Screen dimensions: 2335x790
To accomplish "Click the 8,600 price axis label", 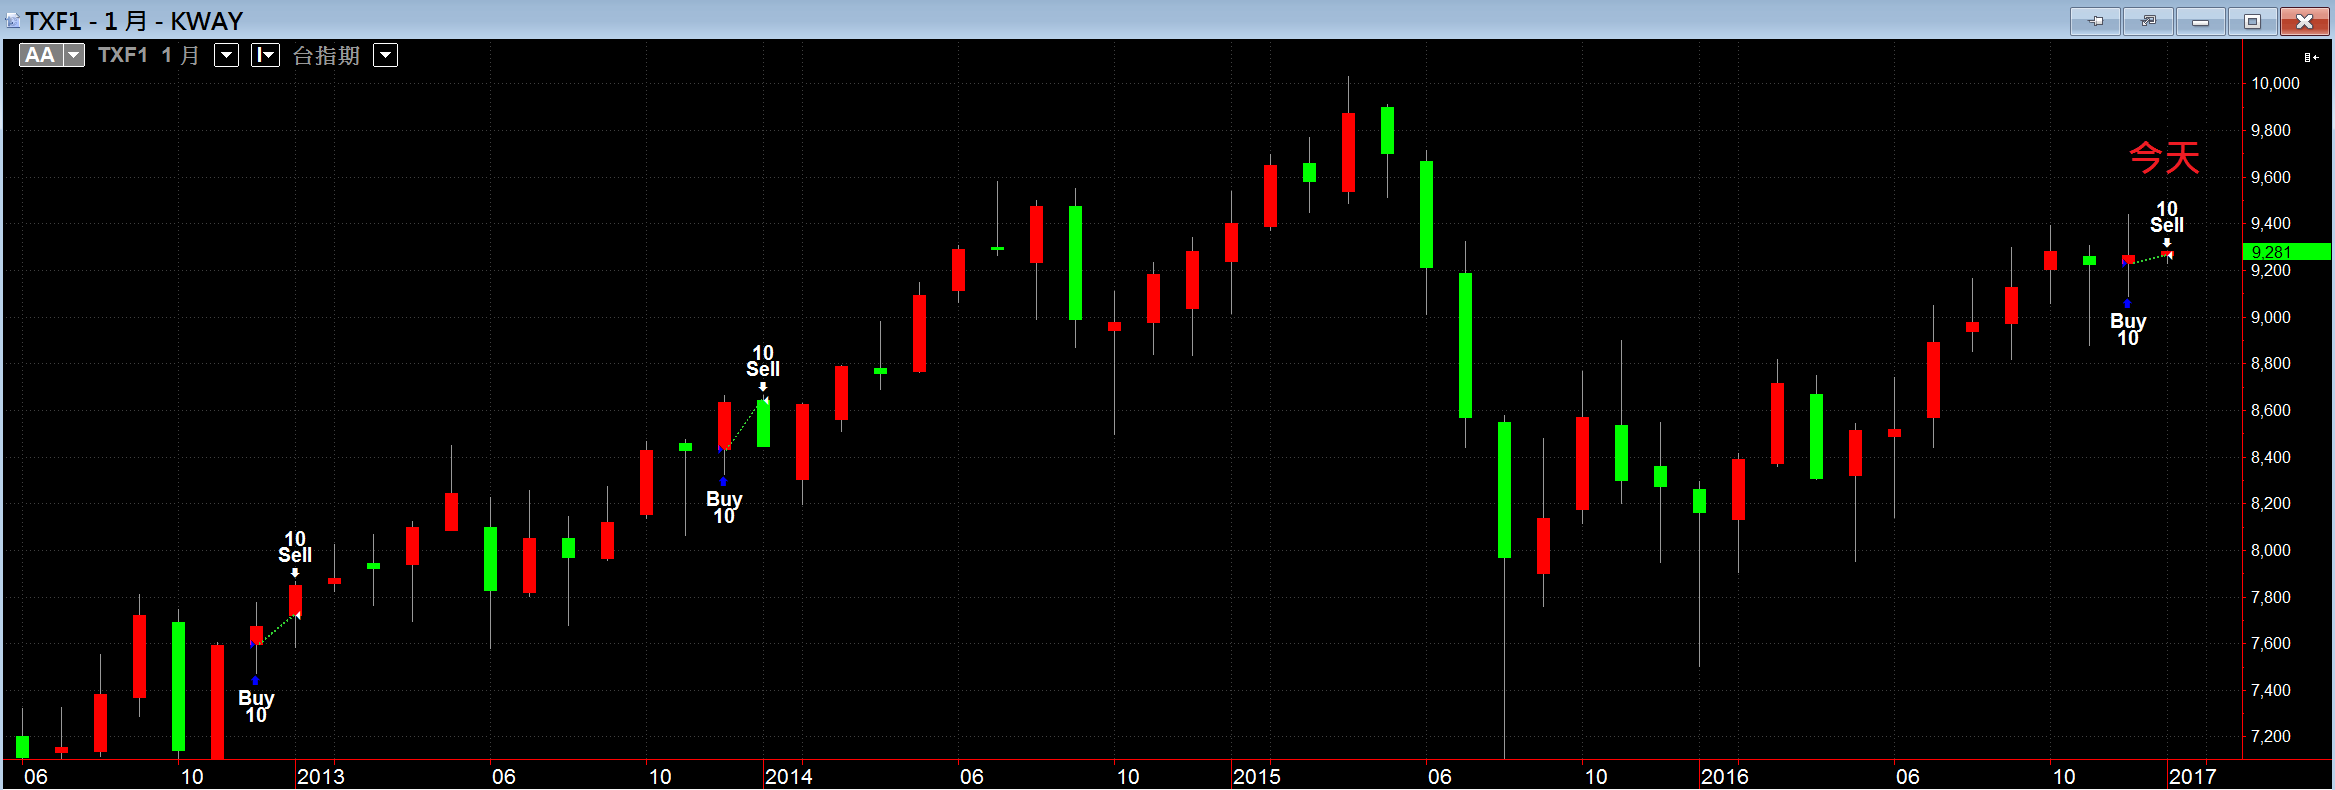I will (2270, 410).
